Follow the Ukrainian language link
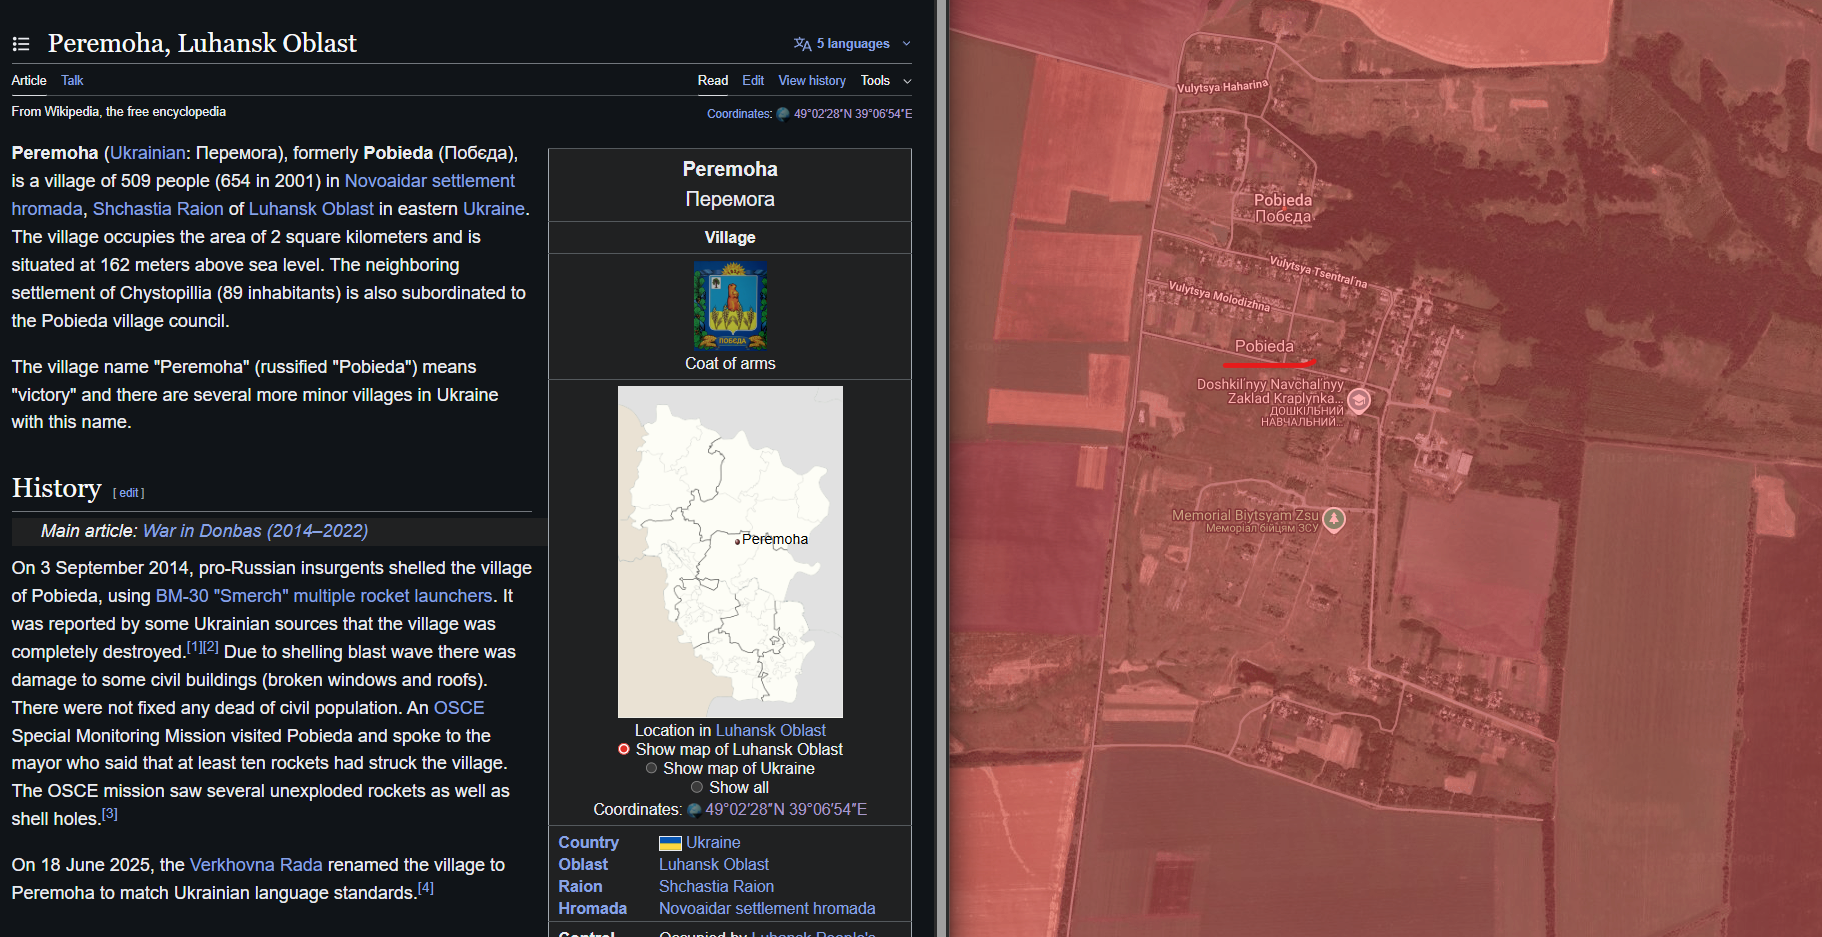The image size is (1822, 937). pos(148,153)
